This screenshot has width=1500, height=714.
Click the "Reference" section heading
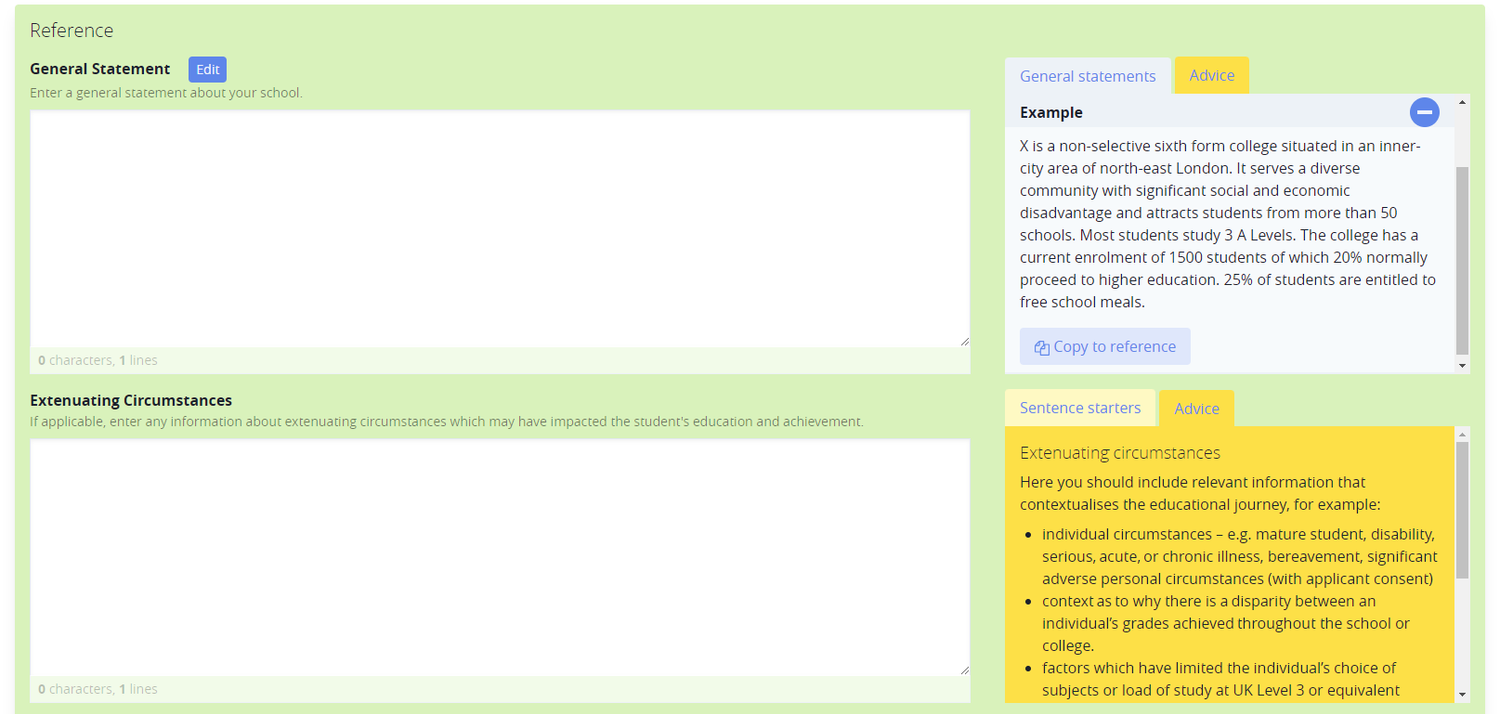tap(72, 30)
